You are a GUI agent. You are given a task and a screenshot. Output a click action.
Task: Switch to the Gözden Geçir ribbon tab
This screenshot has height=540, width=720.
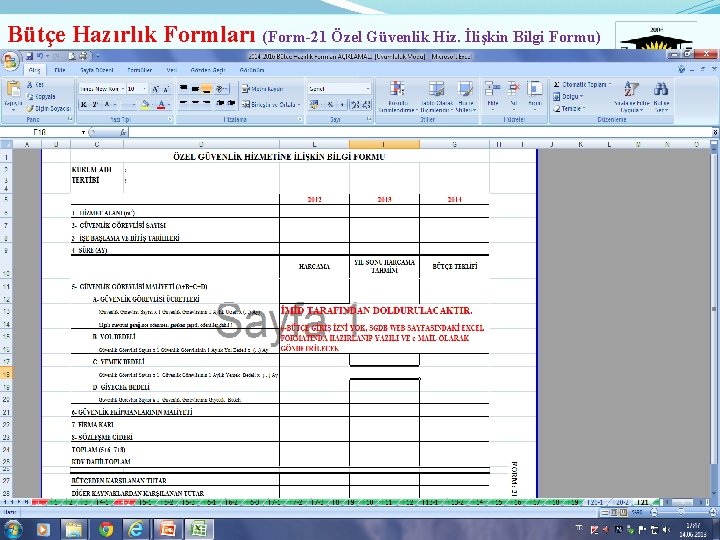point(208,70)
